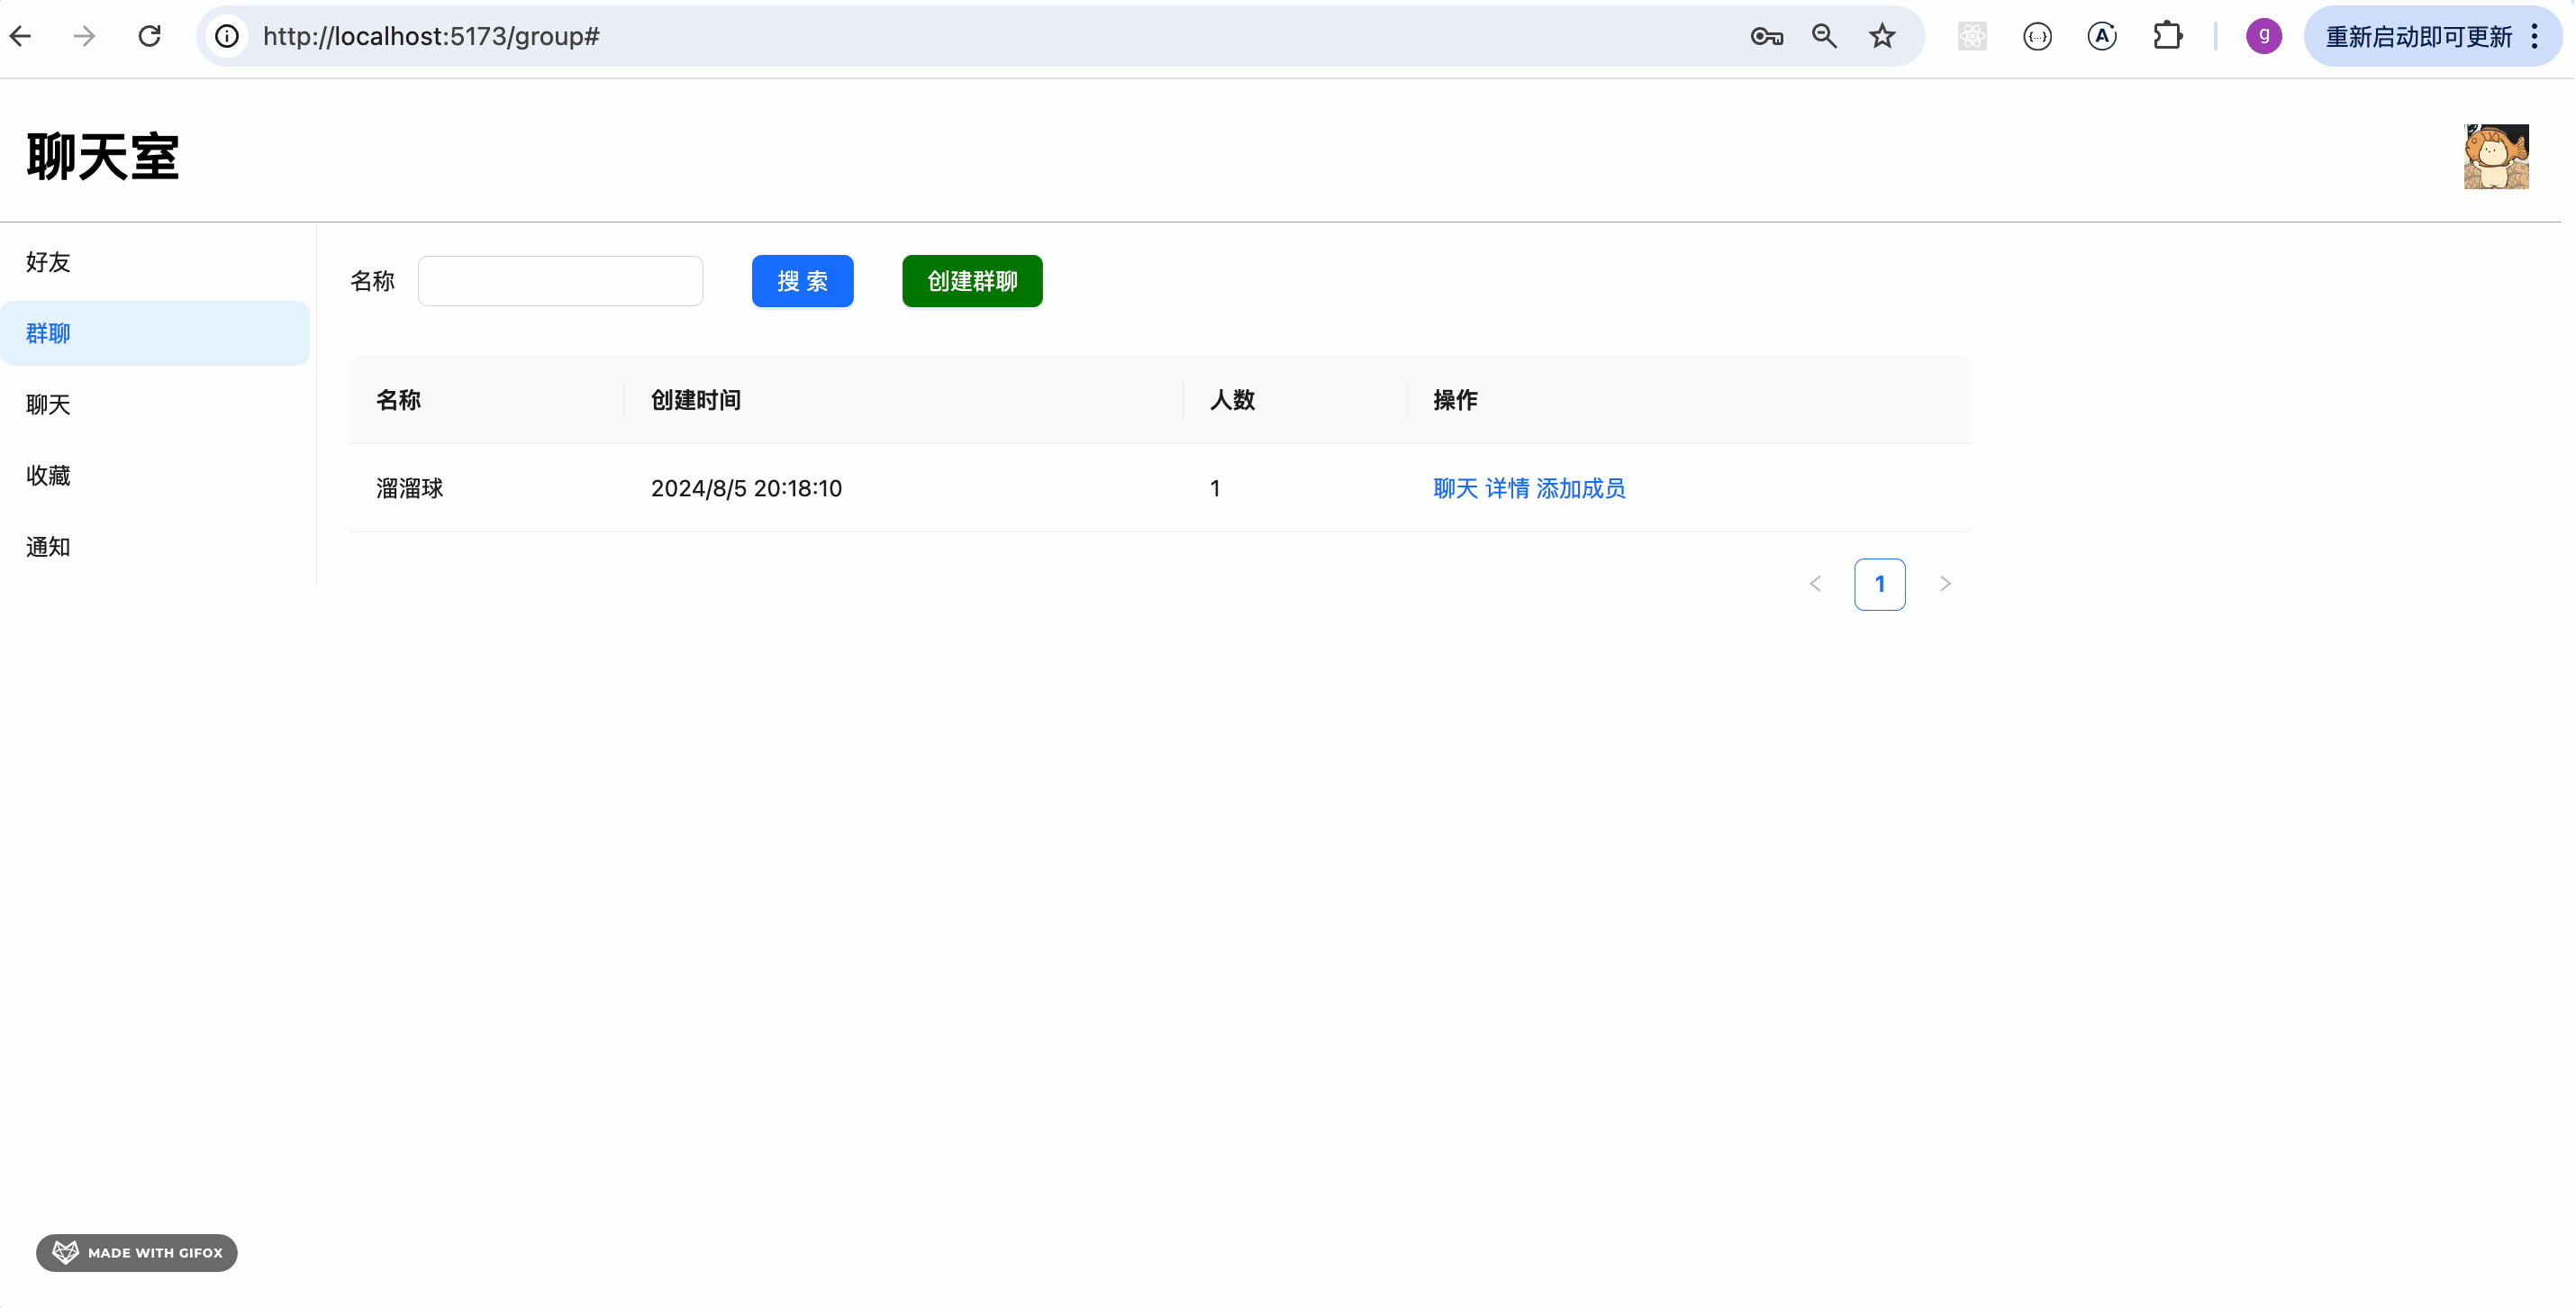Image resolution: width=2576 pixels, height=1308 pixels.
Task: Click the blue 搜索 button
Action: [x=802, y=281]
